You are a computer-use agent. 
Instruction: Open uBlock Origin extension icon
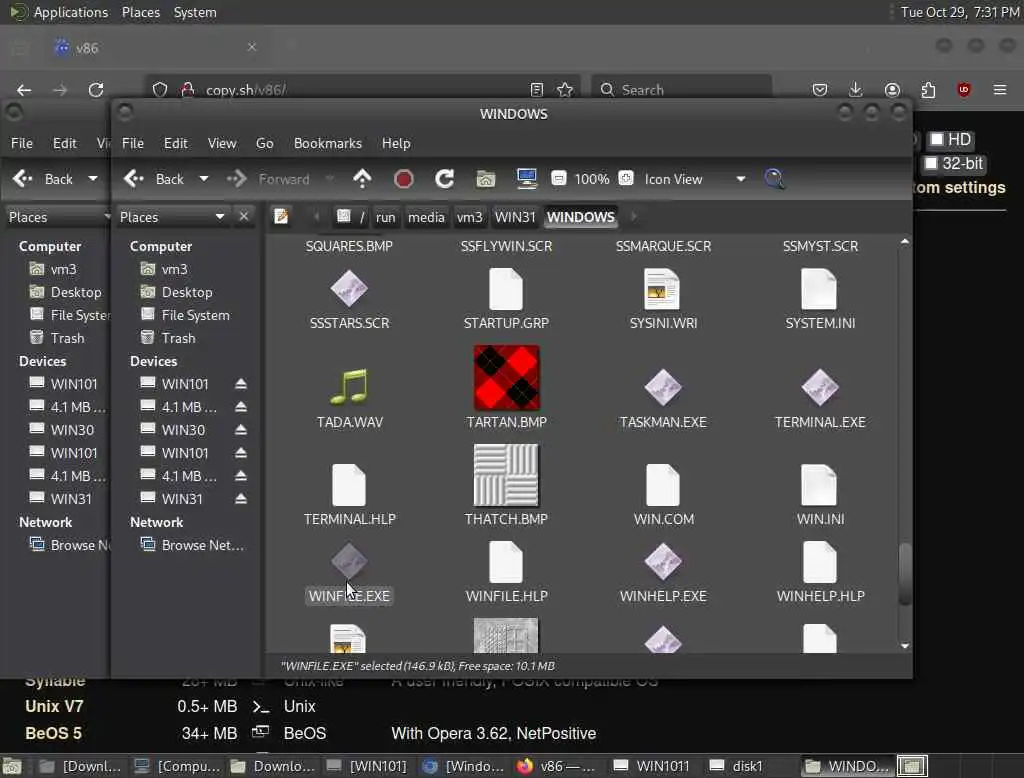pyautogui.click(x=964, y=89)
